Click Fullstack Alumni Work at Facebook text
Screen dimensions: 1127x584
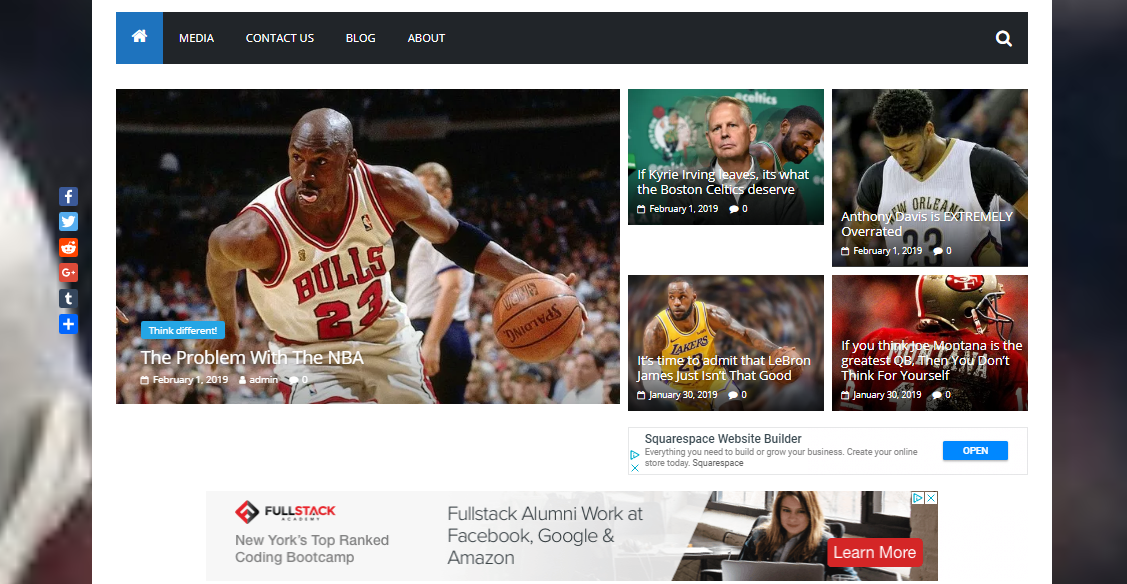(545, 536)
